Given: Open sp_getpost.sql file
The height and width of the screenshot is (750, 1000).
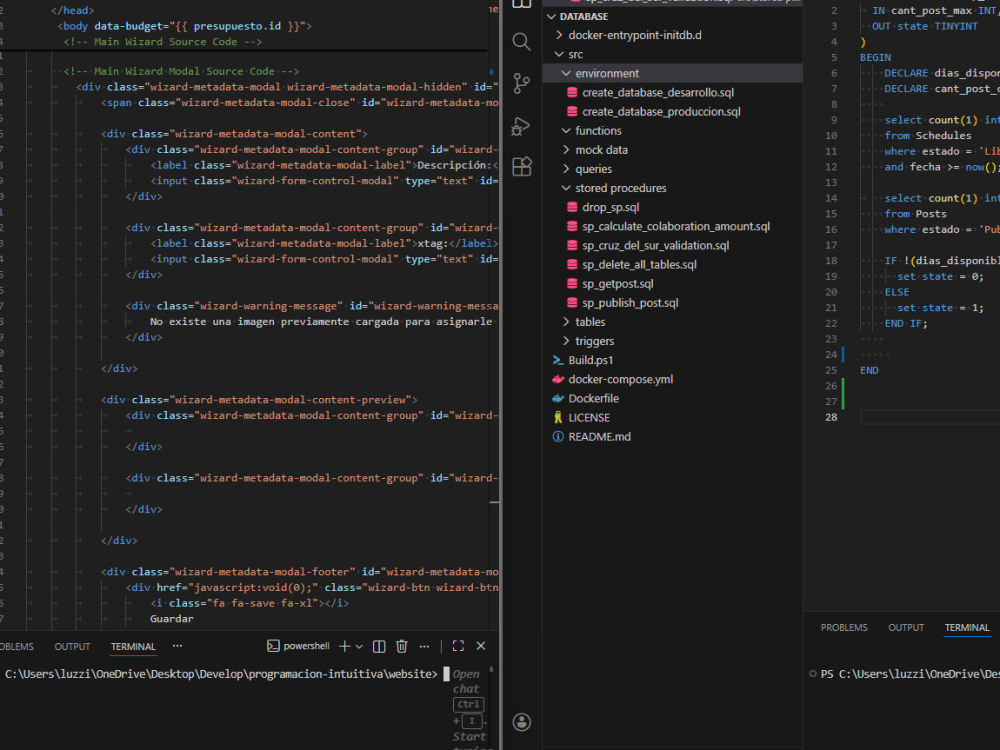Looking at the screenshot, I should 617,284.
